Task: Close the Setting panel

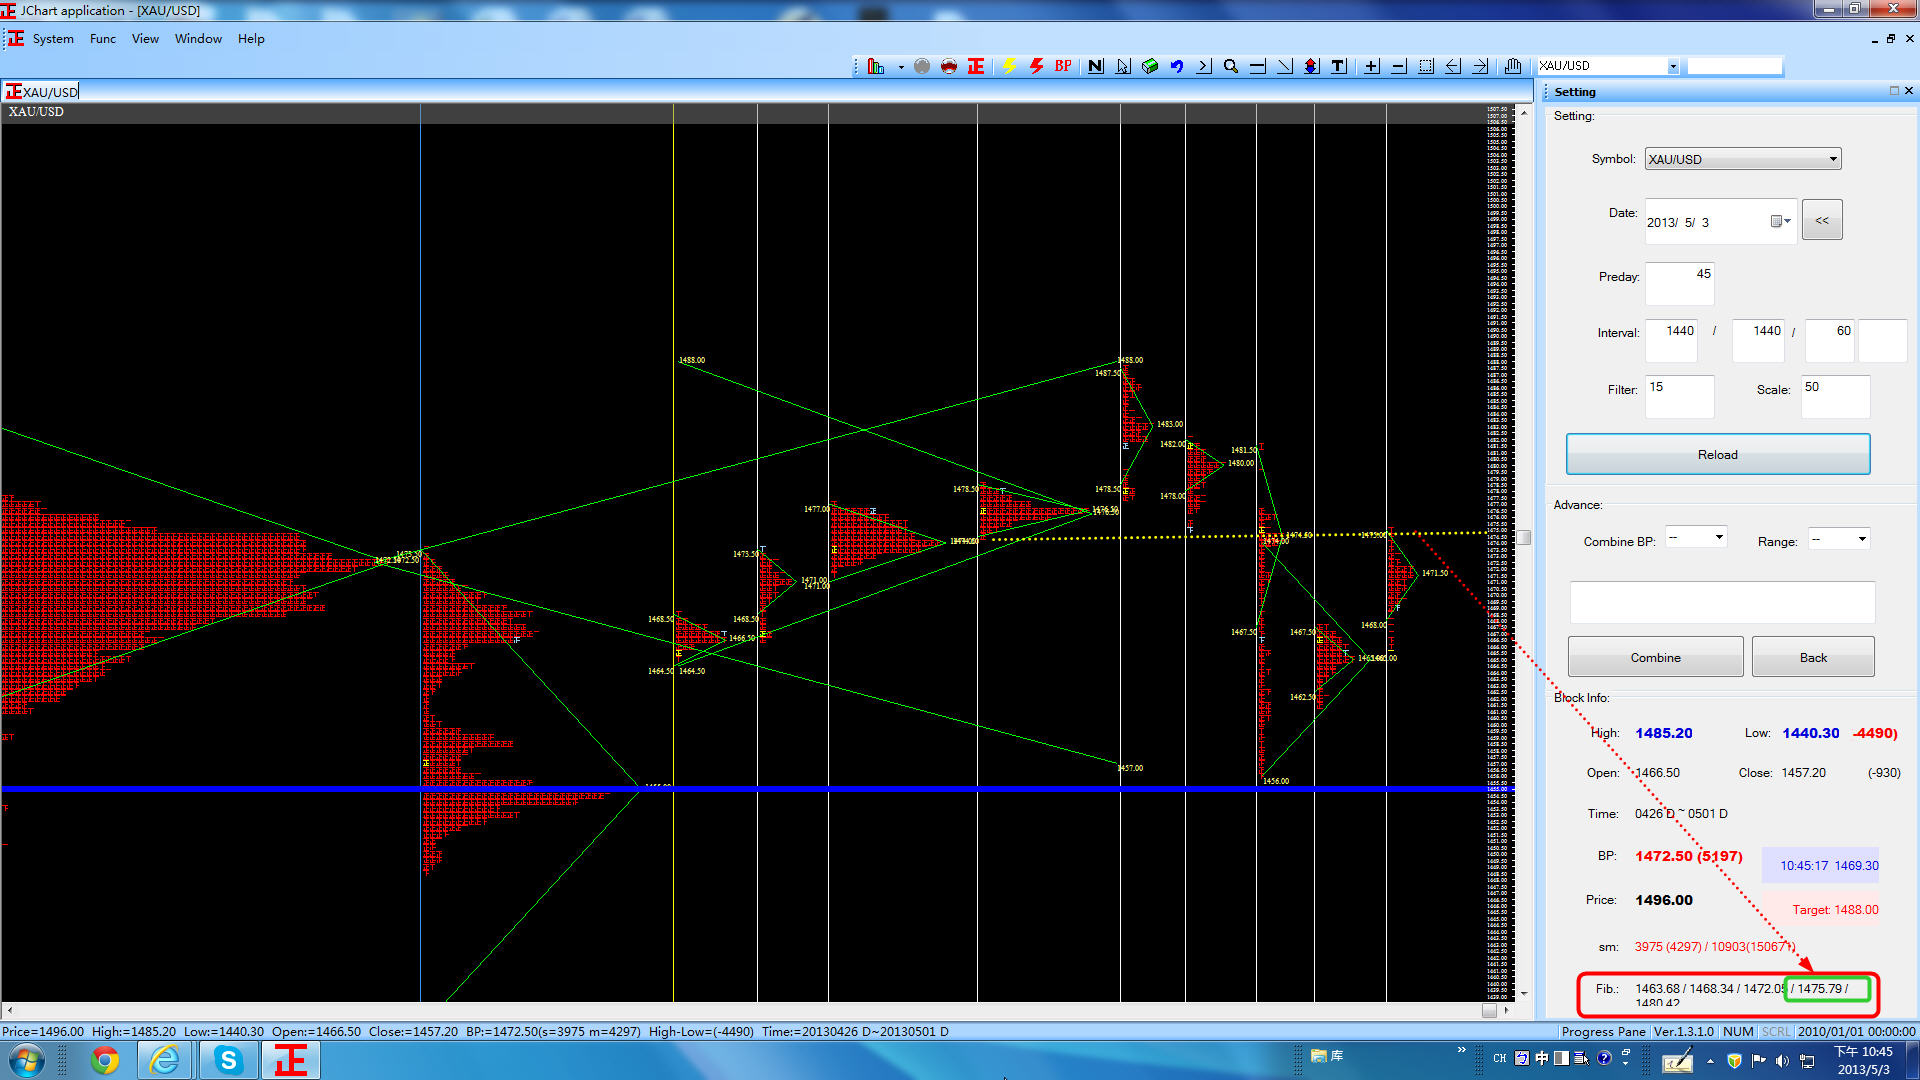Action: pyautogui.click(x=1909, y=91)
